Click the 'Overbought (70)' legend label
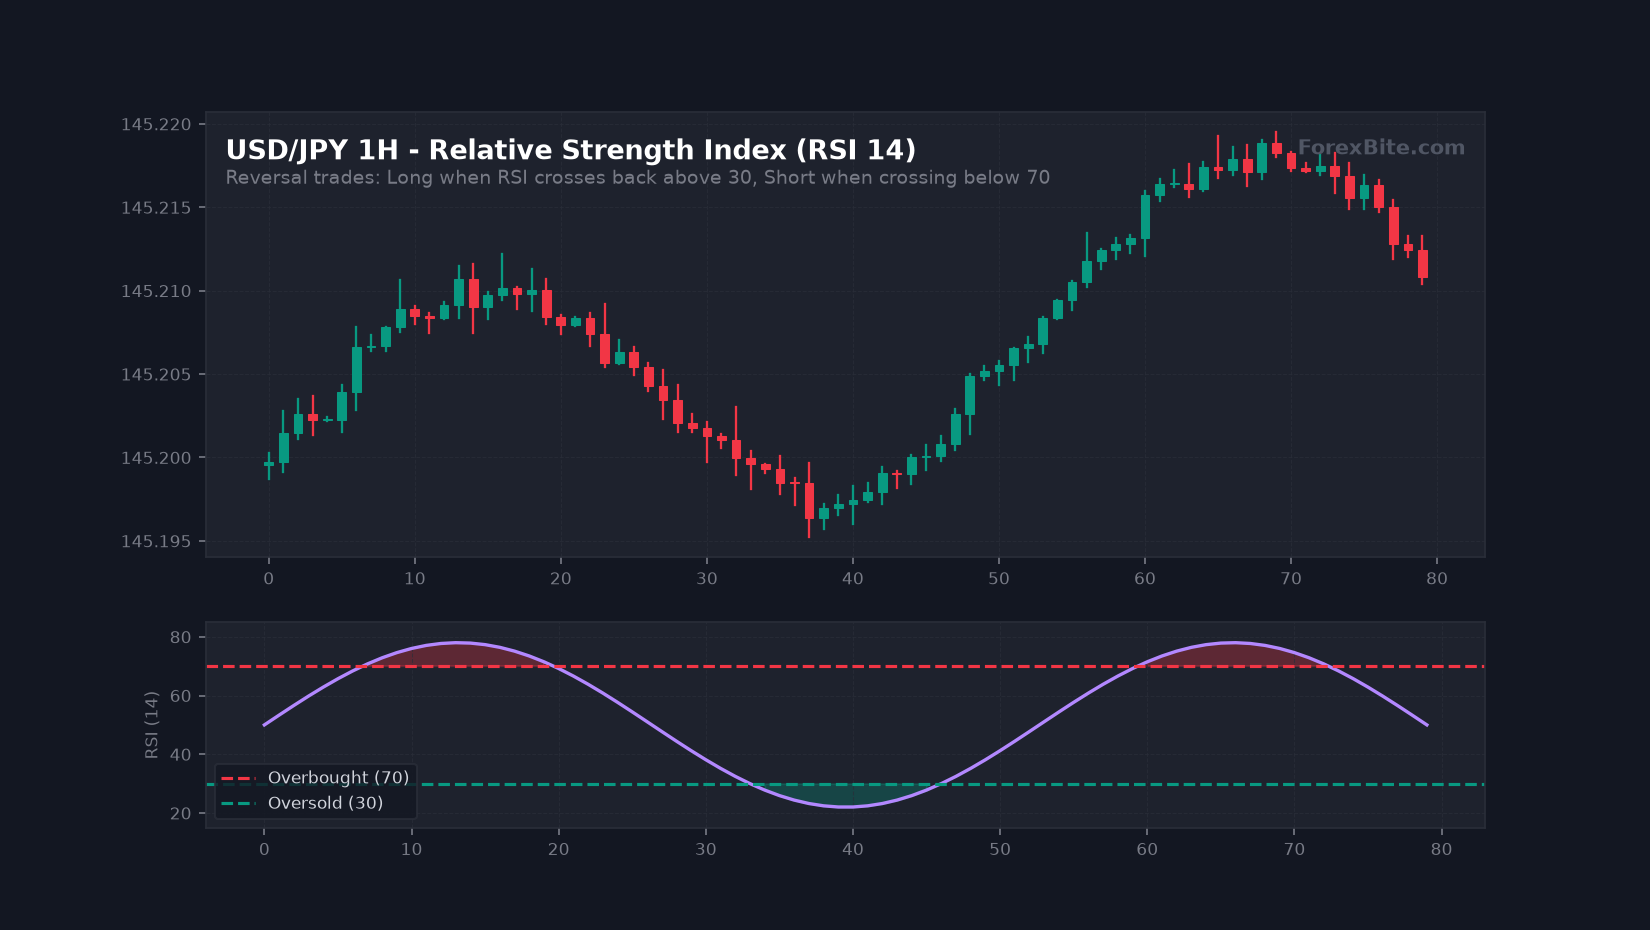 pyautogui.click(x=339, y=778)
